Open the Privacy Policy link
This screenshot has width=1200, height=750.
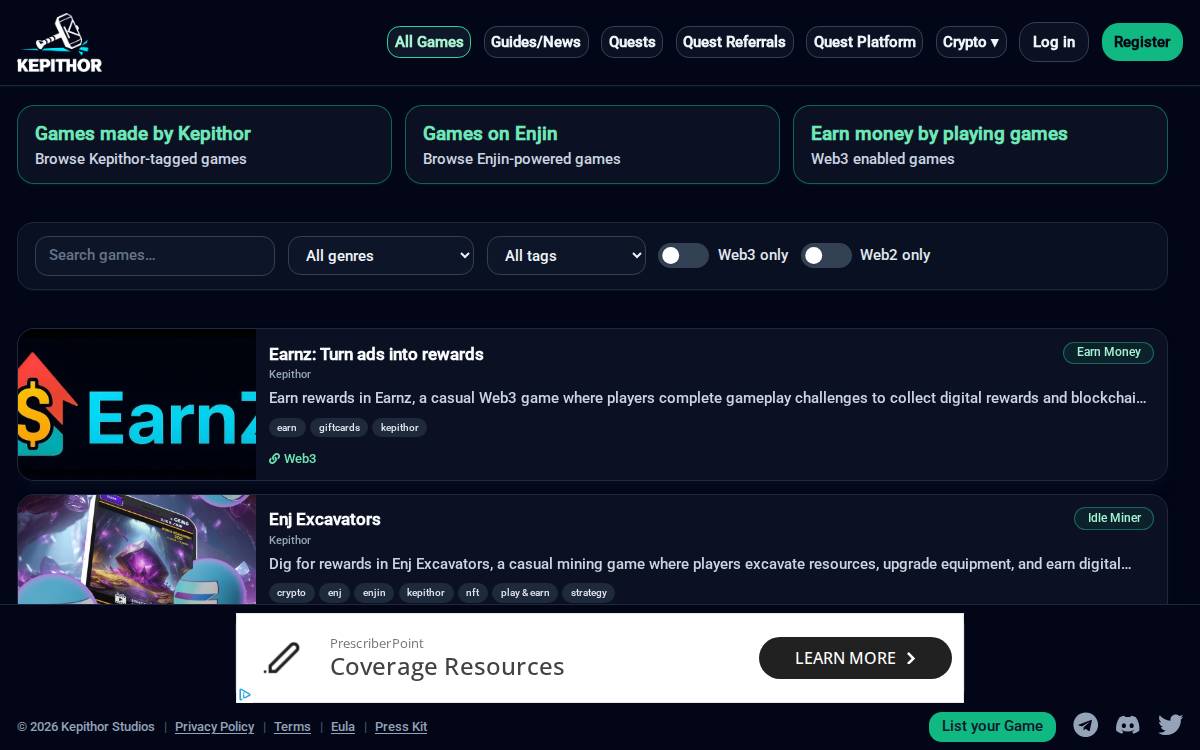pyautogui.click(x=214, y=727)
